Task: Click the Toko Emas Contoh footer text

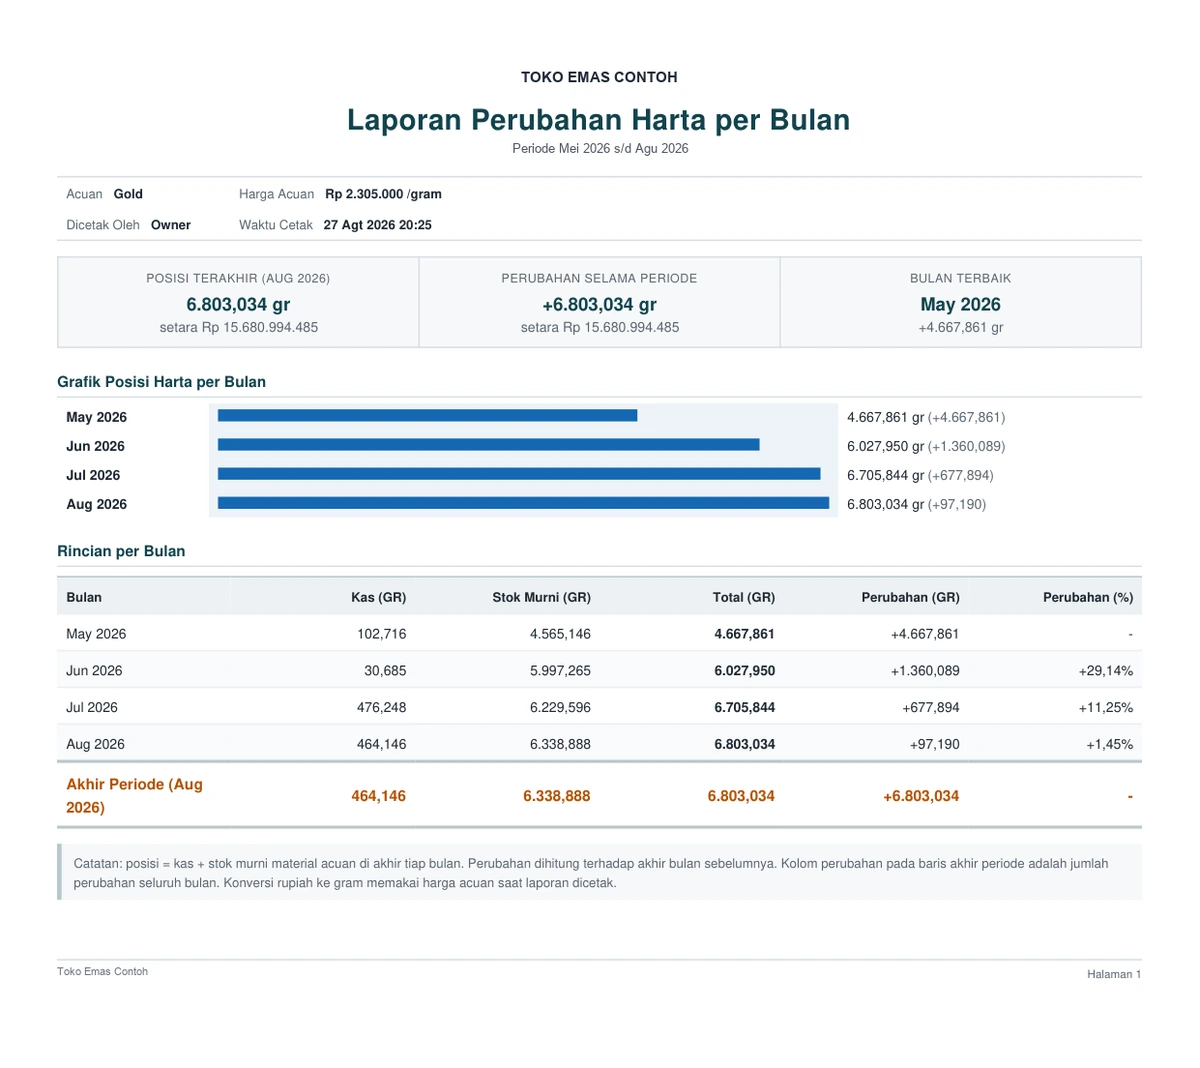Action: click(x=102, y=971)
